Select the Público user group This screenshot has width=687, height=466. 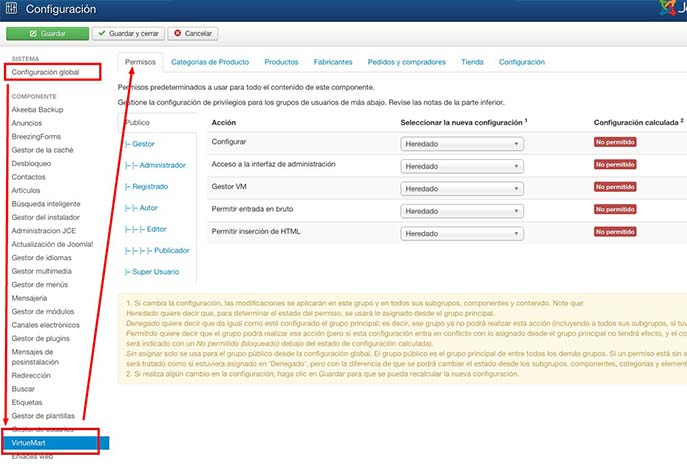pos(138,123)
